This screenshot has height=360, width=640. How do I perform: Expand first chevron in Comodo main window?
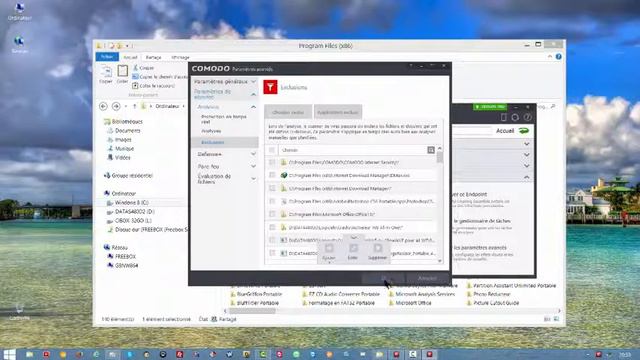pos(527,144)
